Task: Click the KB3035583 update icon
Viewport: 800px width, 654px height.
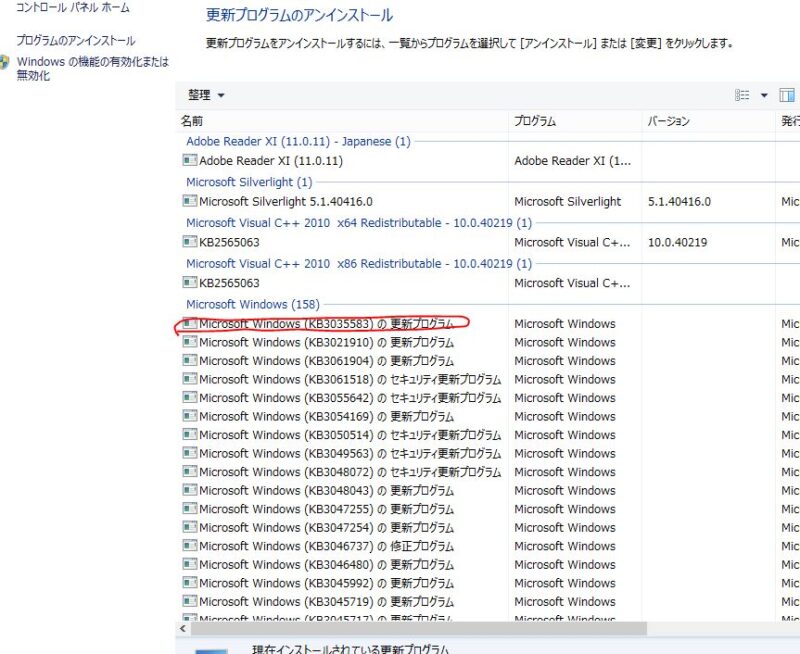Action: [190, 323]
